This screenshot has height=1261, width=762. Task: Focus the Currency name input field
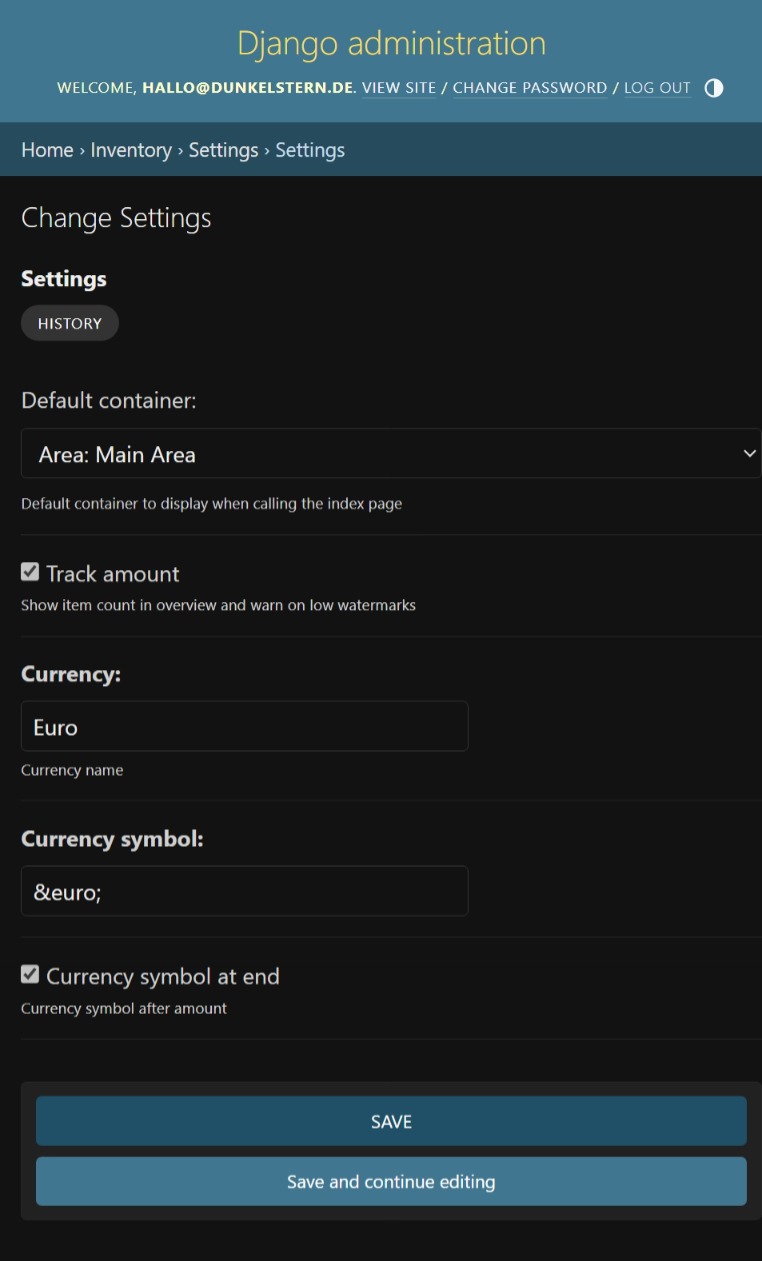coord(245,726)
